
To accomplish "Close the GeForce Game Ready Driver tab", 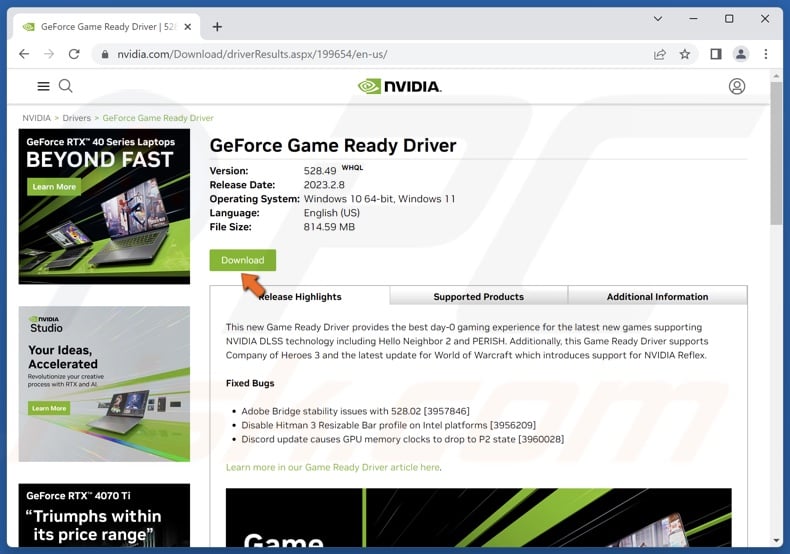I will click(187, 27).
